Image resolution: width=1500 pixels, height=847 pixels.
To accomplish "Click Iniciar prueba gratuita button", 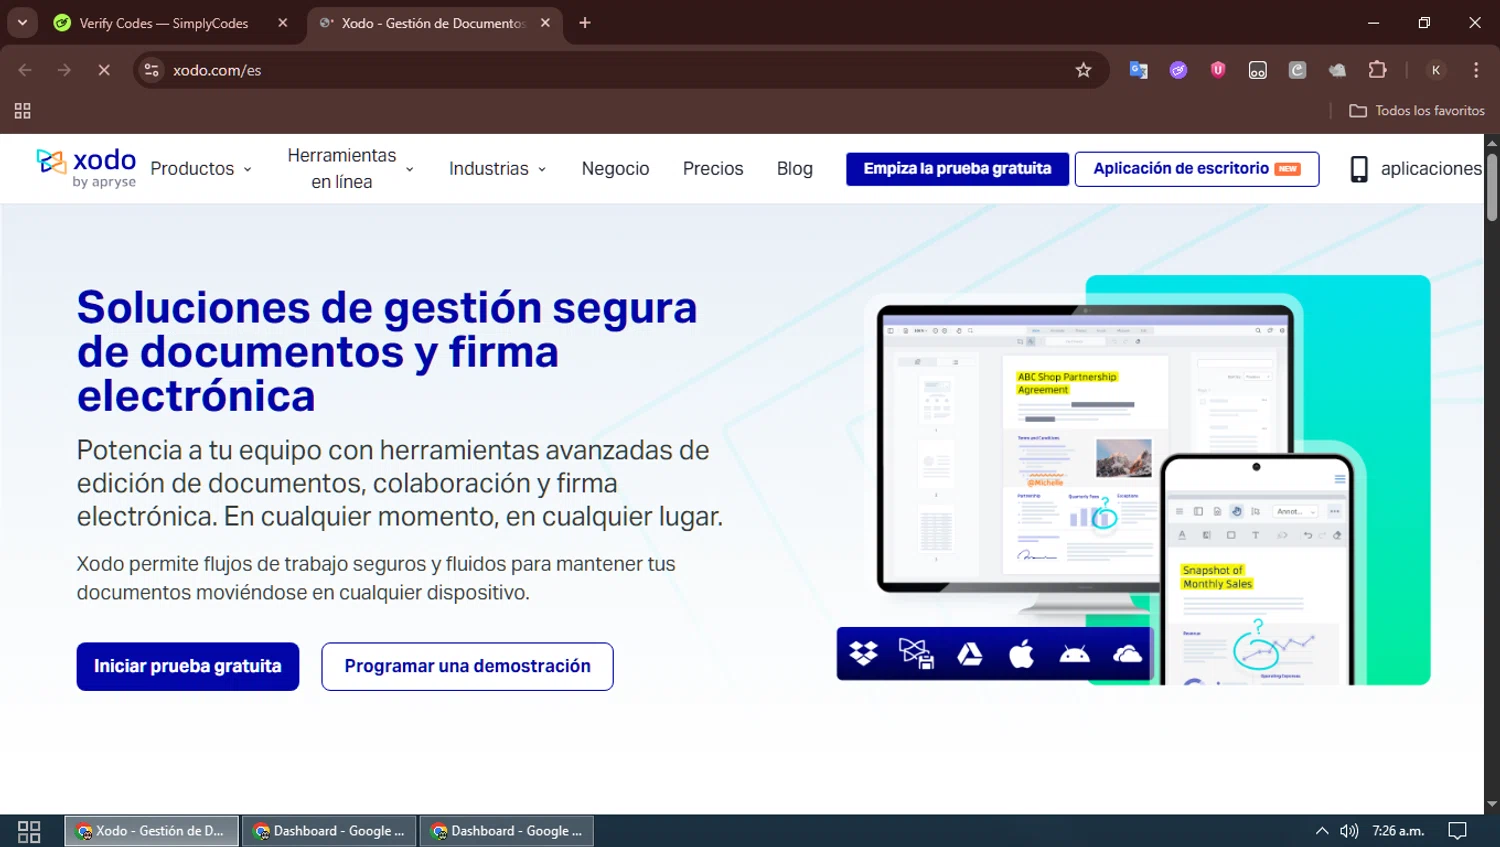I will tap(188, 666).
